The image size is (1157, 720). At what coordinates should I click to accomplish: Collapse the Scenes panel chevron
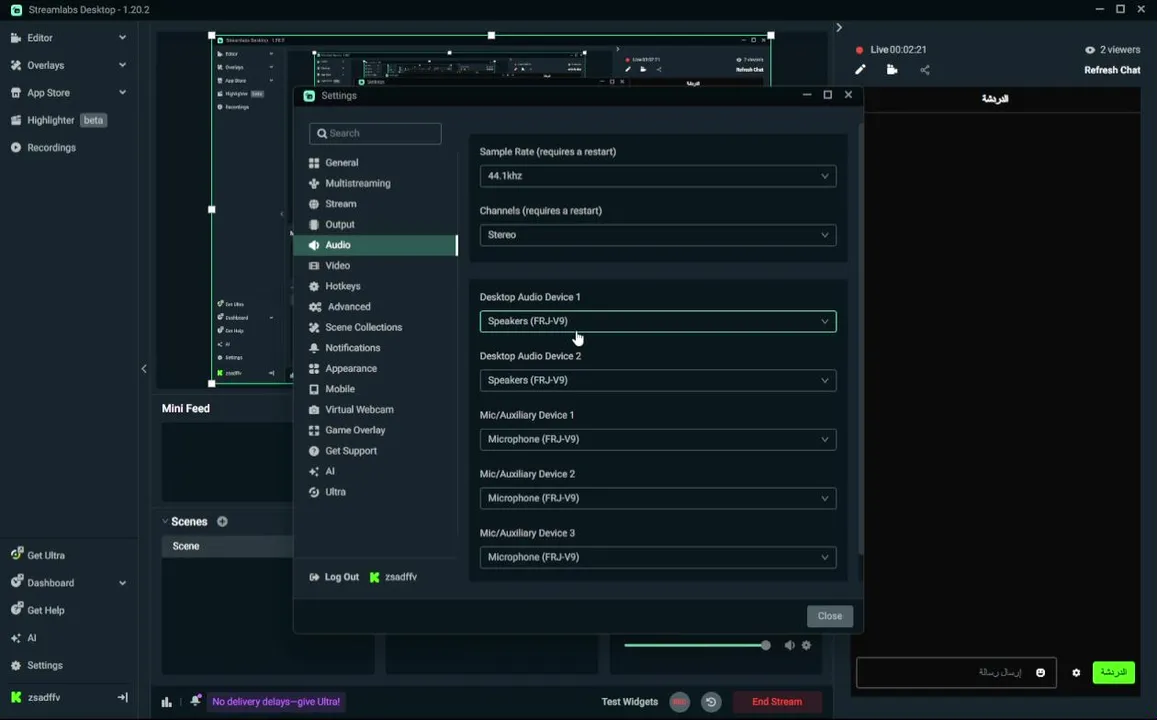165,522
